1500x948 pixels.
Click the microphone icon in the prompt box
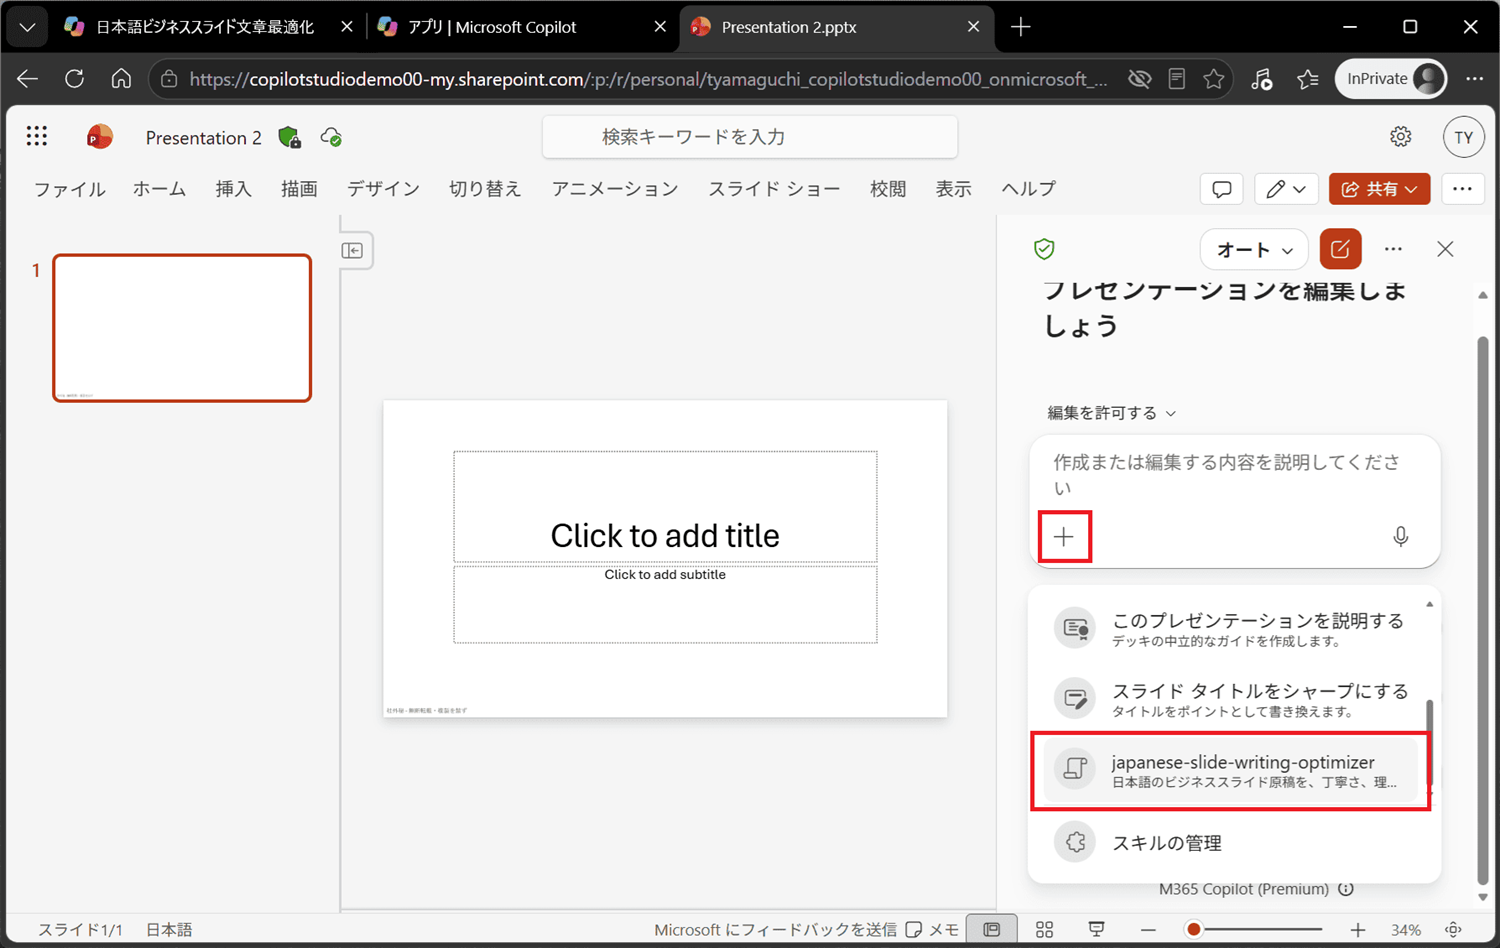coord(1400,537)
